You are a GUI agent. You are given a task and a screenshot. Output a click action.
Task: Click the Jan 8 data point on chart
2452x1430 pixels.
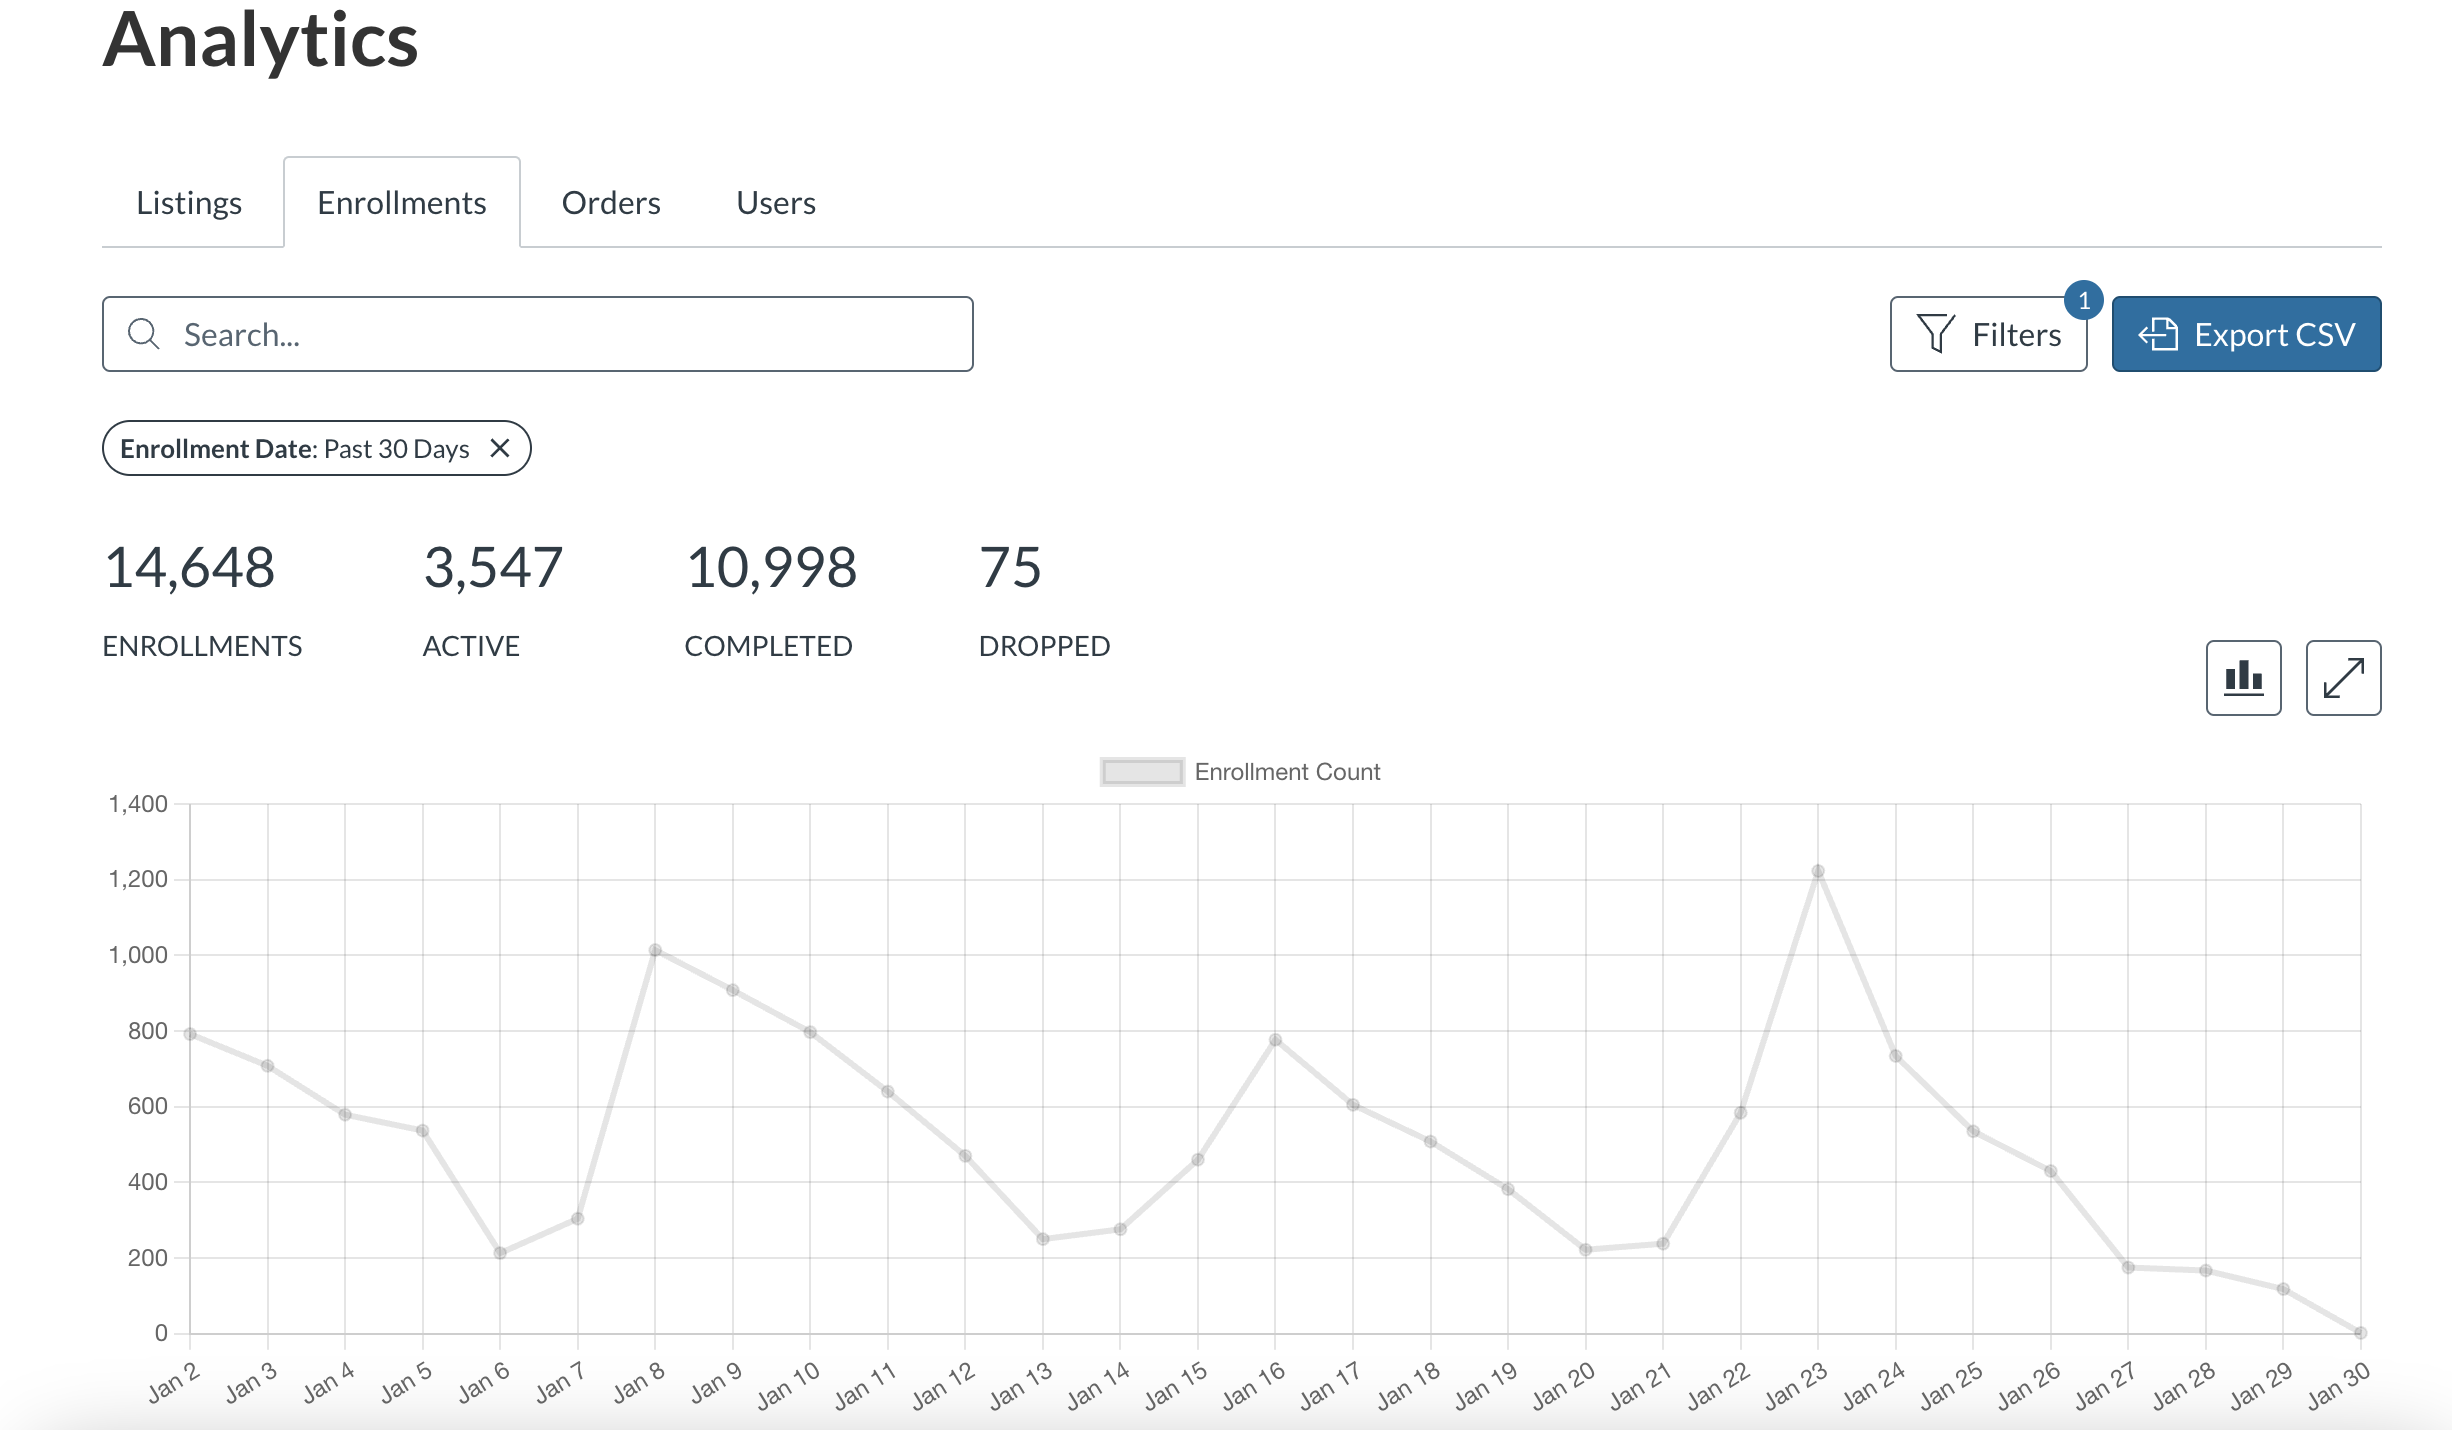[656, 949]
